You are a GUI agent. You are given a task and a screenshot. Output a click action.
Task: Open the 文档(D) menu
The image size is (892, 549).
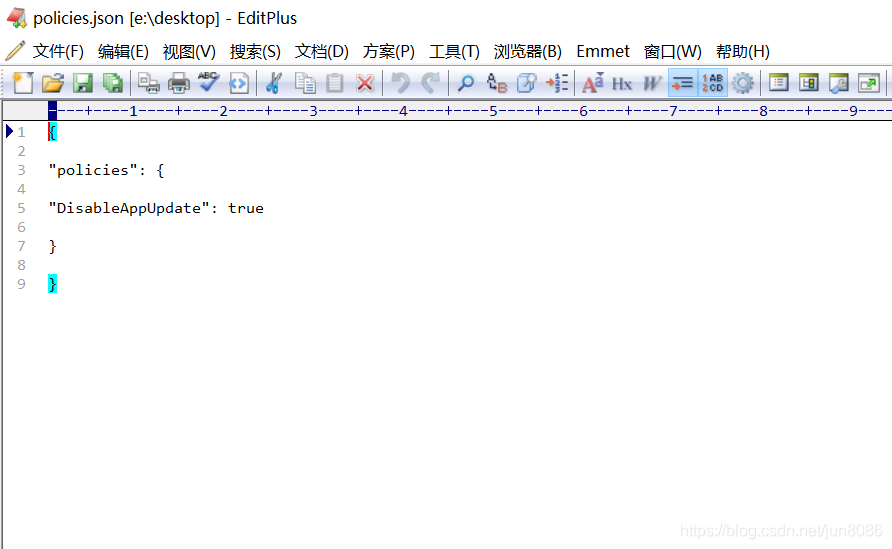pyautogui.click(x=321, y=51)
